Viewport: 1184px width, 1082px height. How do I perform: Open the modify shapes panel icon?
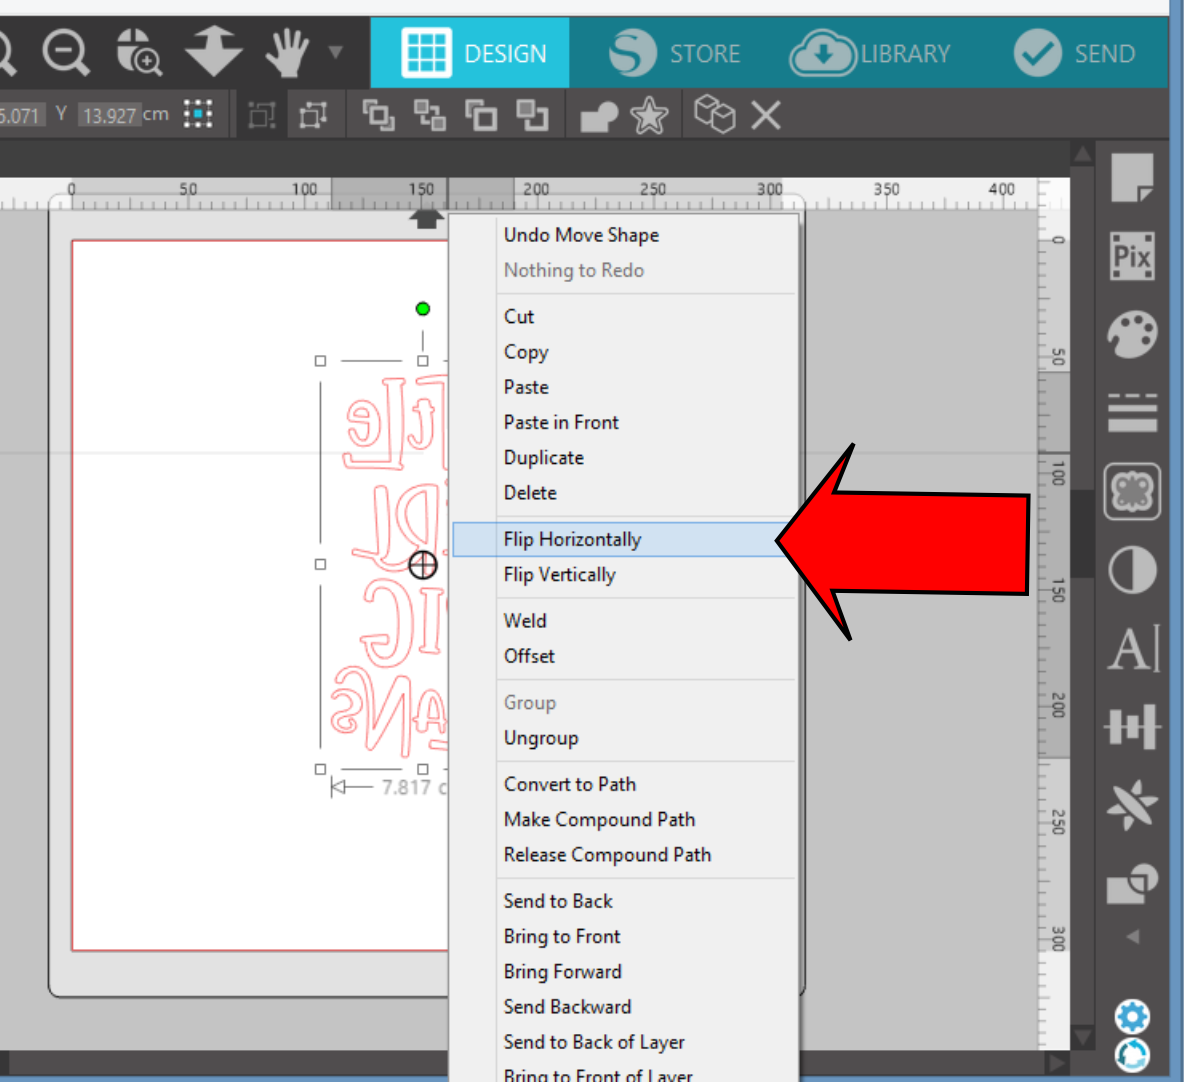1132,883
